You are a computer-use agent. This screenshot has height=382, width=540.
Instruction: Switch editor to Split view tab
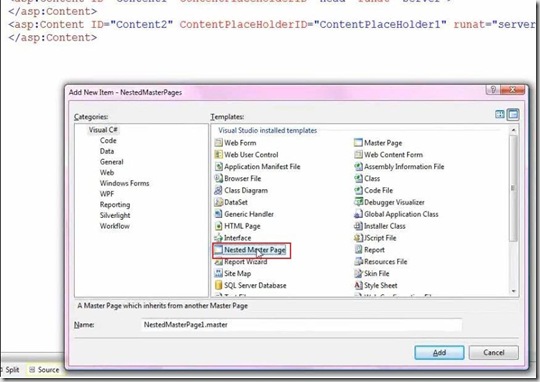[x=11, y=370]
